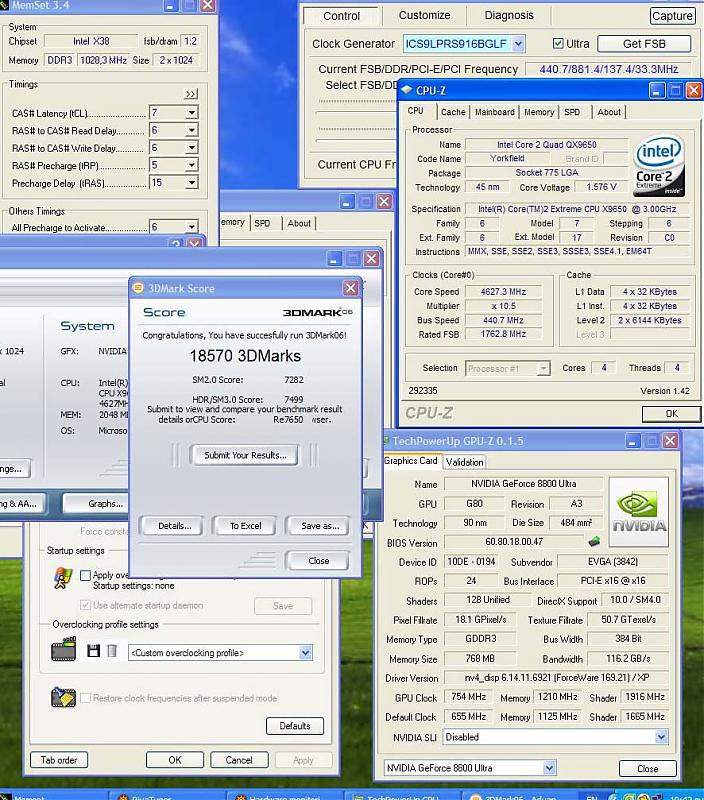Click the Defaults button in RivaTuner
The height and width of the screenshot is (800, 704).
pos(295,726)
